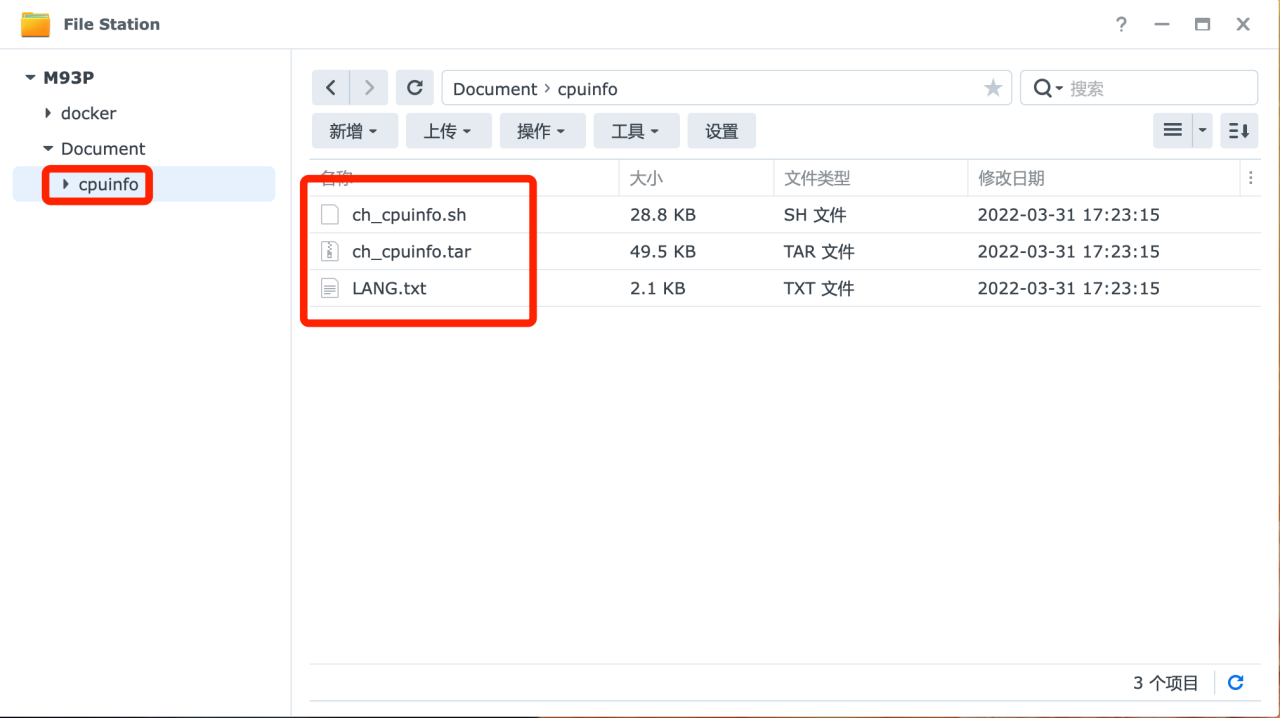
Task: Expand the view mode dropdown arrow
Action: coord(1203,130)
